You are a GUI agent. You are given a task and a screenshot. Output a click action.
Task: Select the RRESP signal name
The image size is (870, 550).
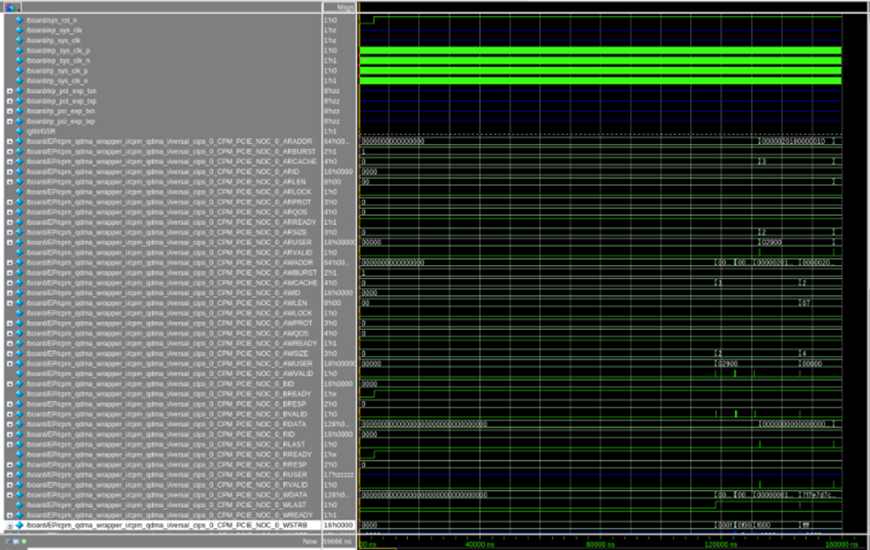(166, 465)
